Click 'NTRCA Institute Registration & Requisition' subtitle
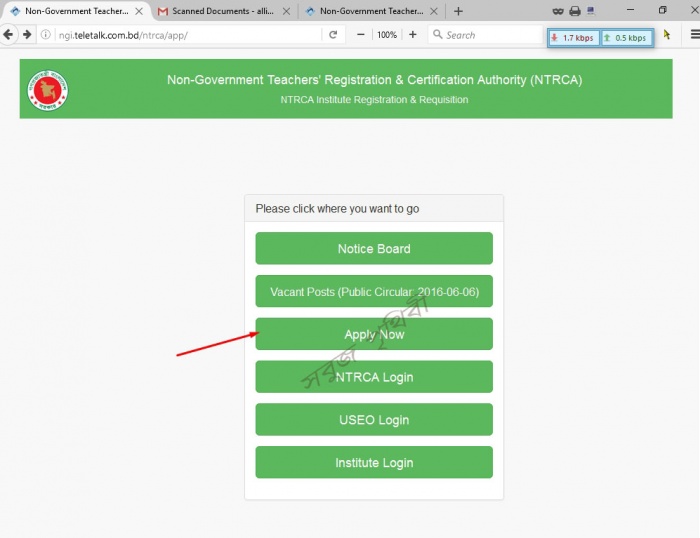 pyautogui.click(x=374, y=100)
